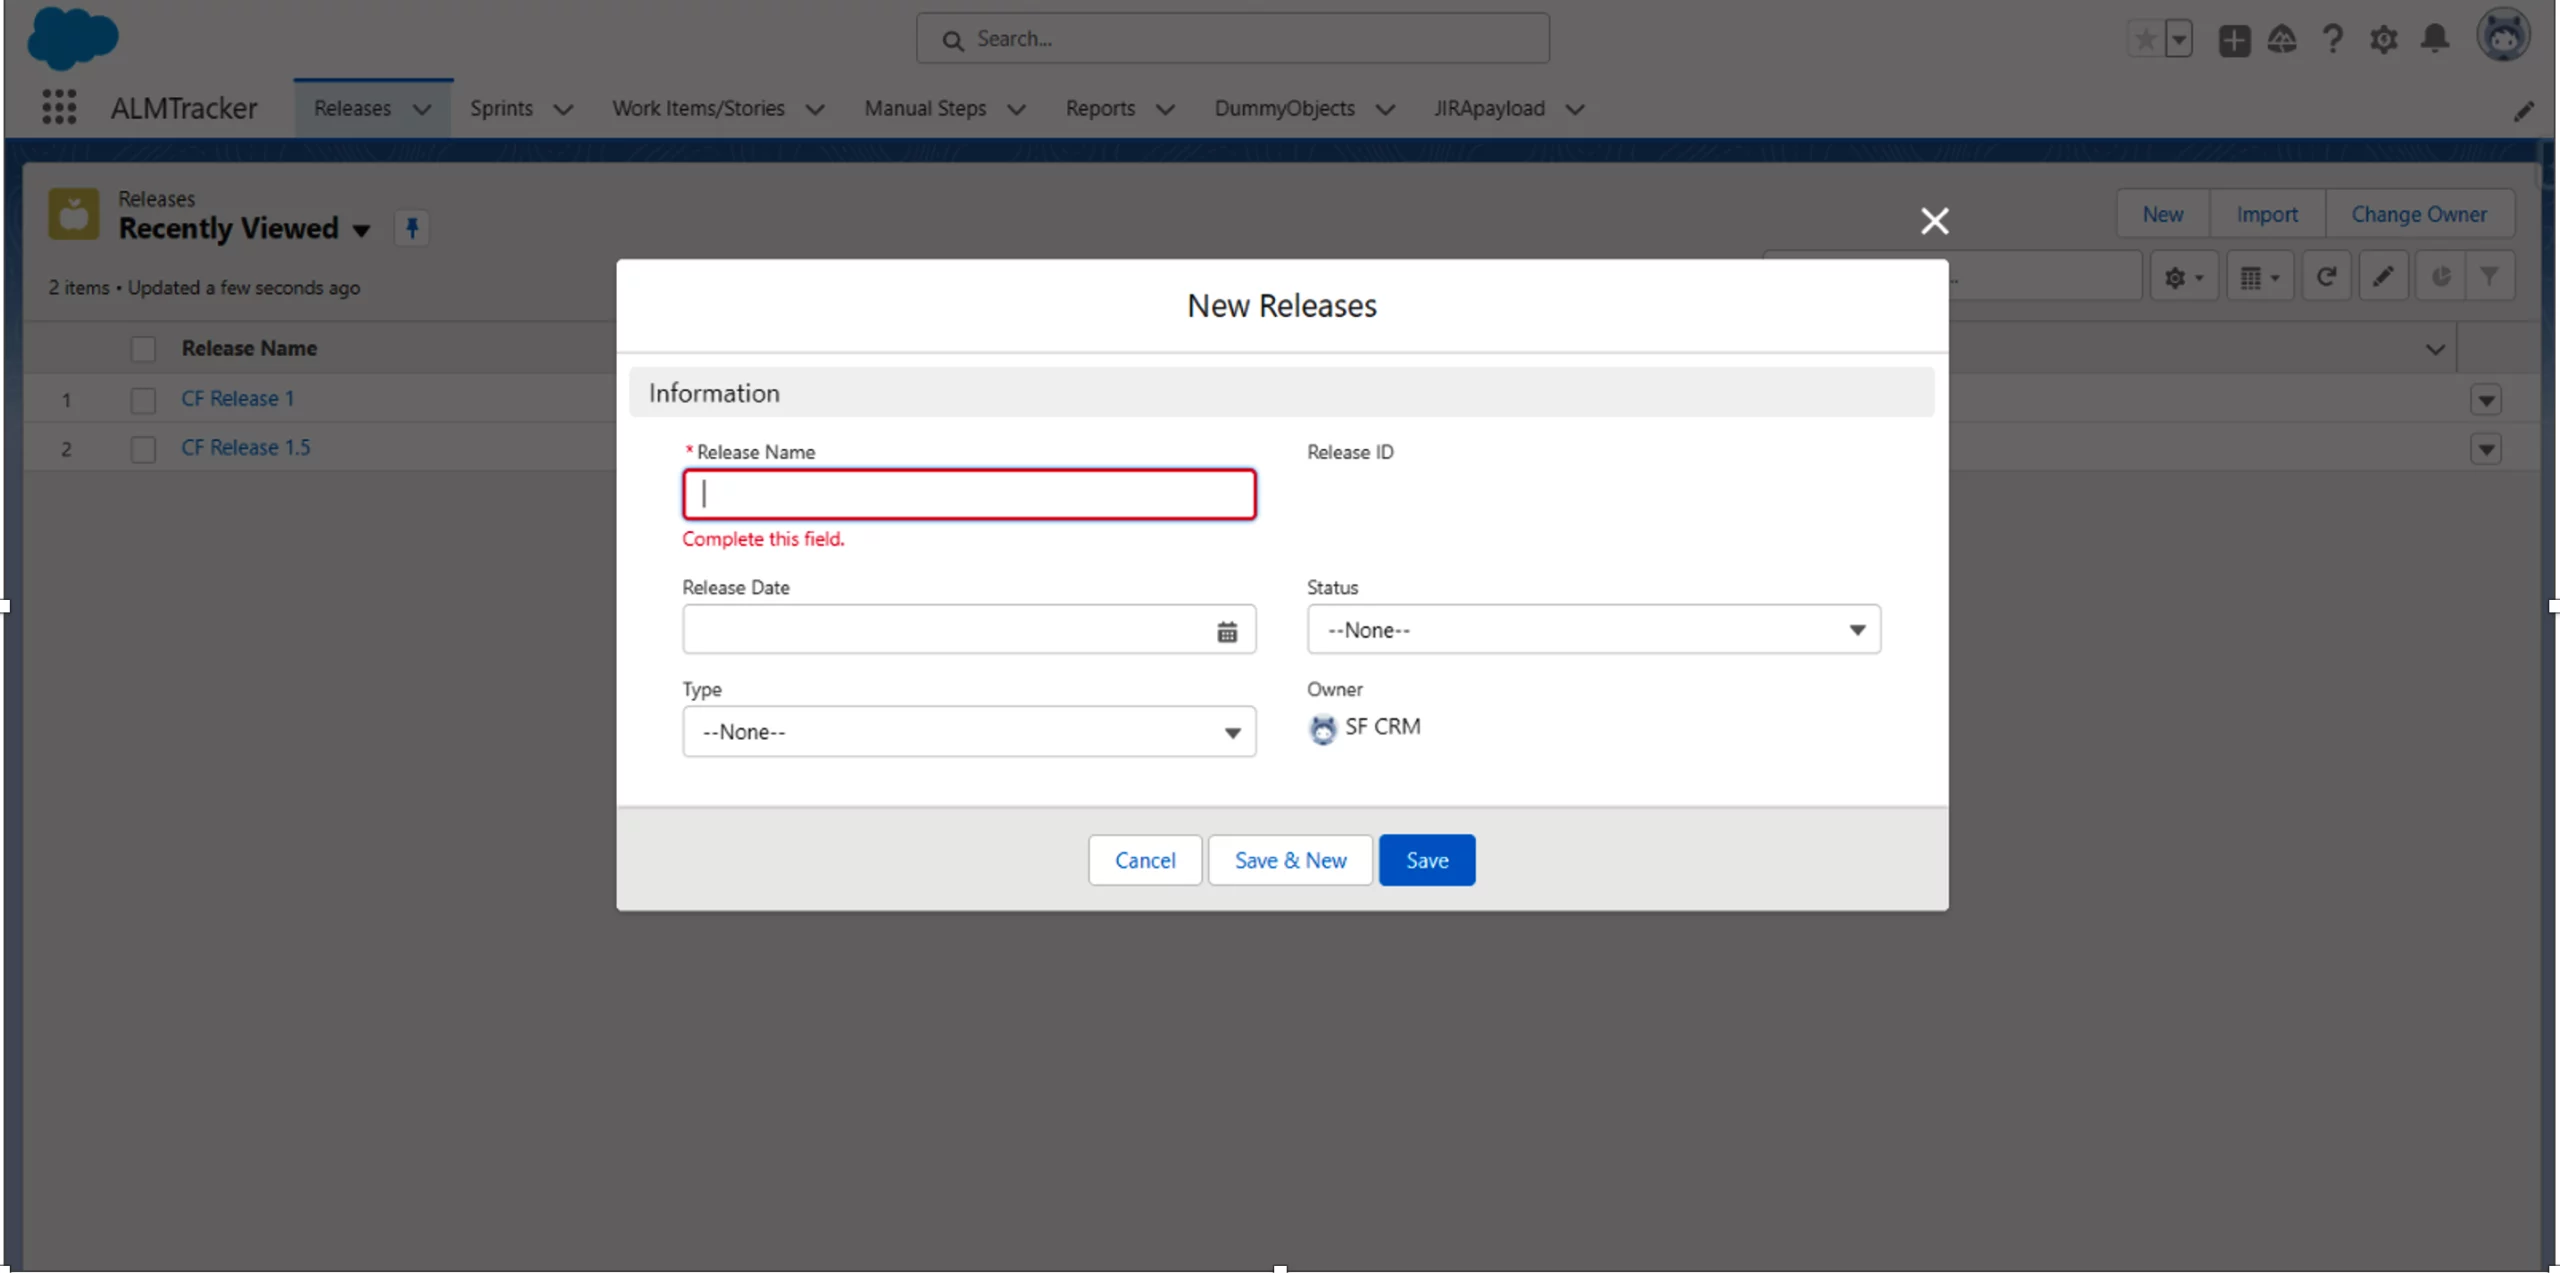Close the New Releases dialog with X
The height and width of the screenshot is (1273, 2560).
point(1934,221)
